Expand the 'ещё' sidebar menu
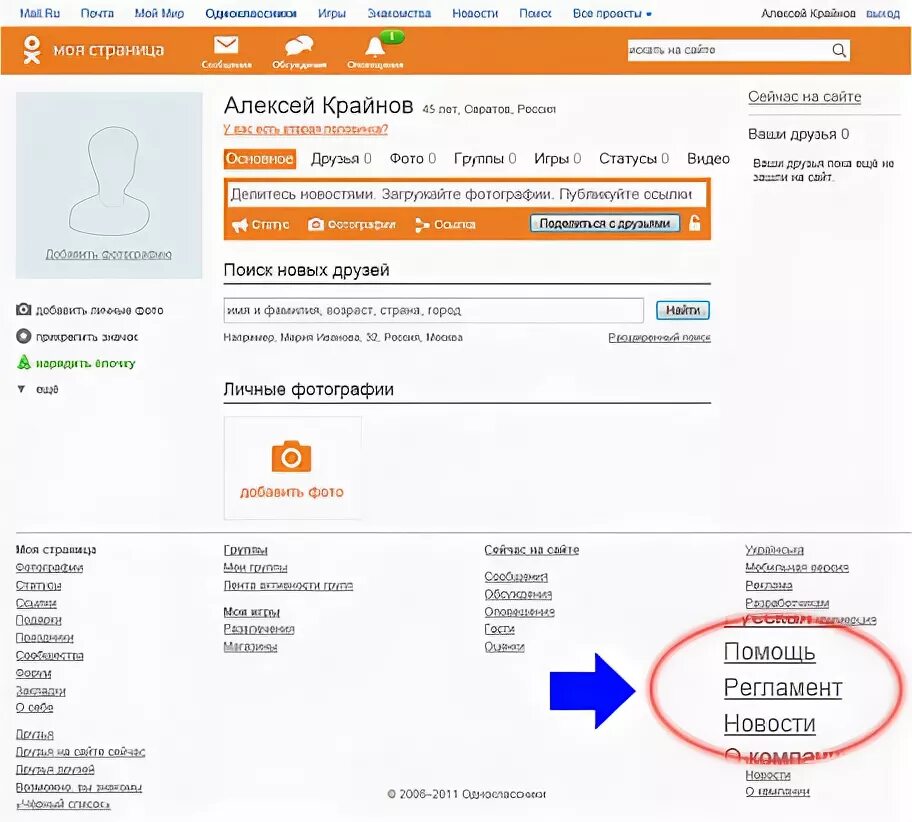 [x=38, y=389]
